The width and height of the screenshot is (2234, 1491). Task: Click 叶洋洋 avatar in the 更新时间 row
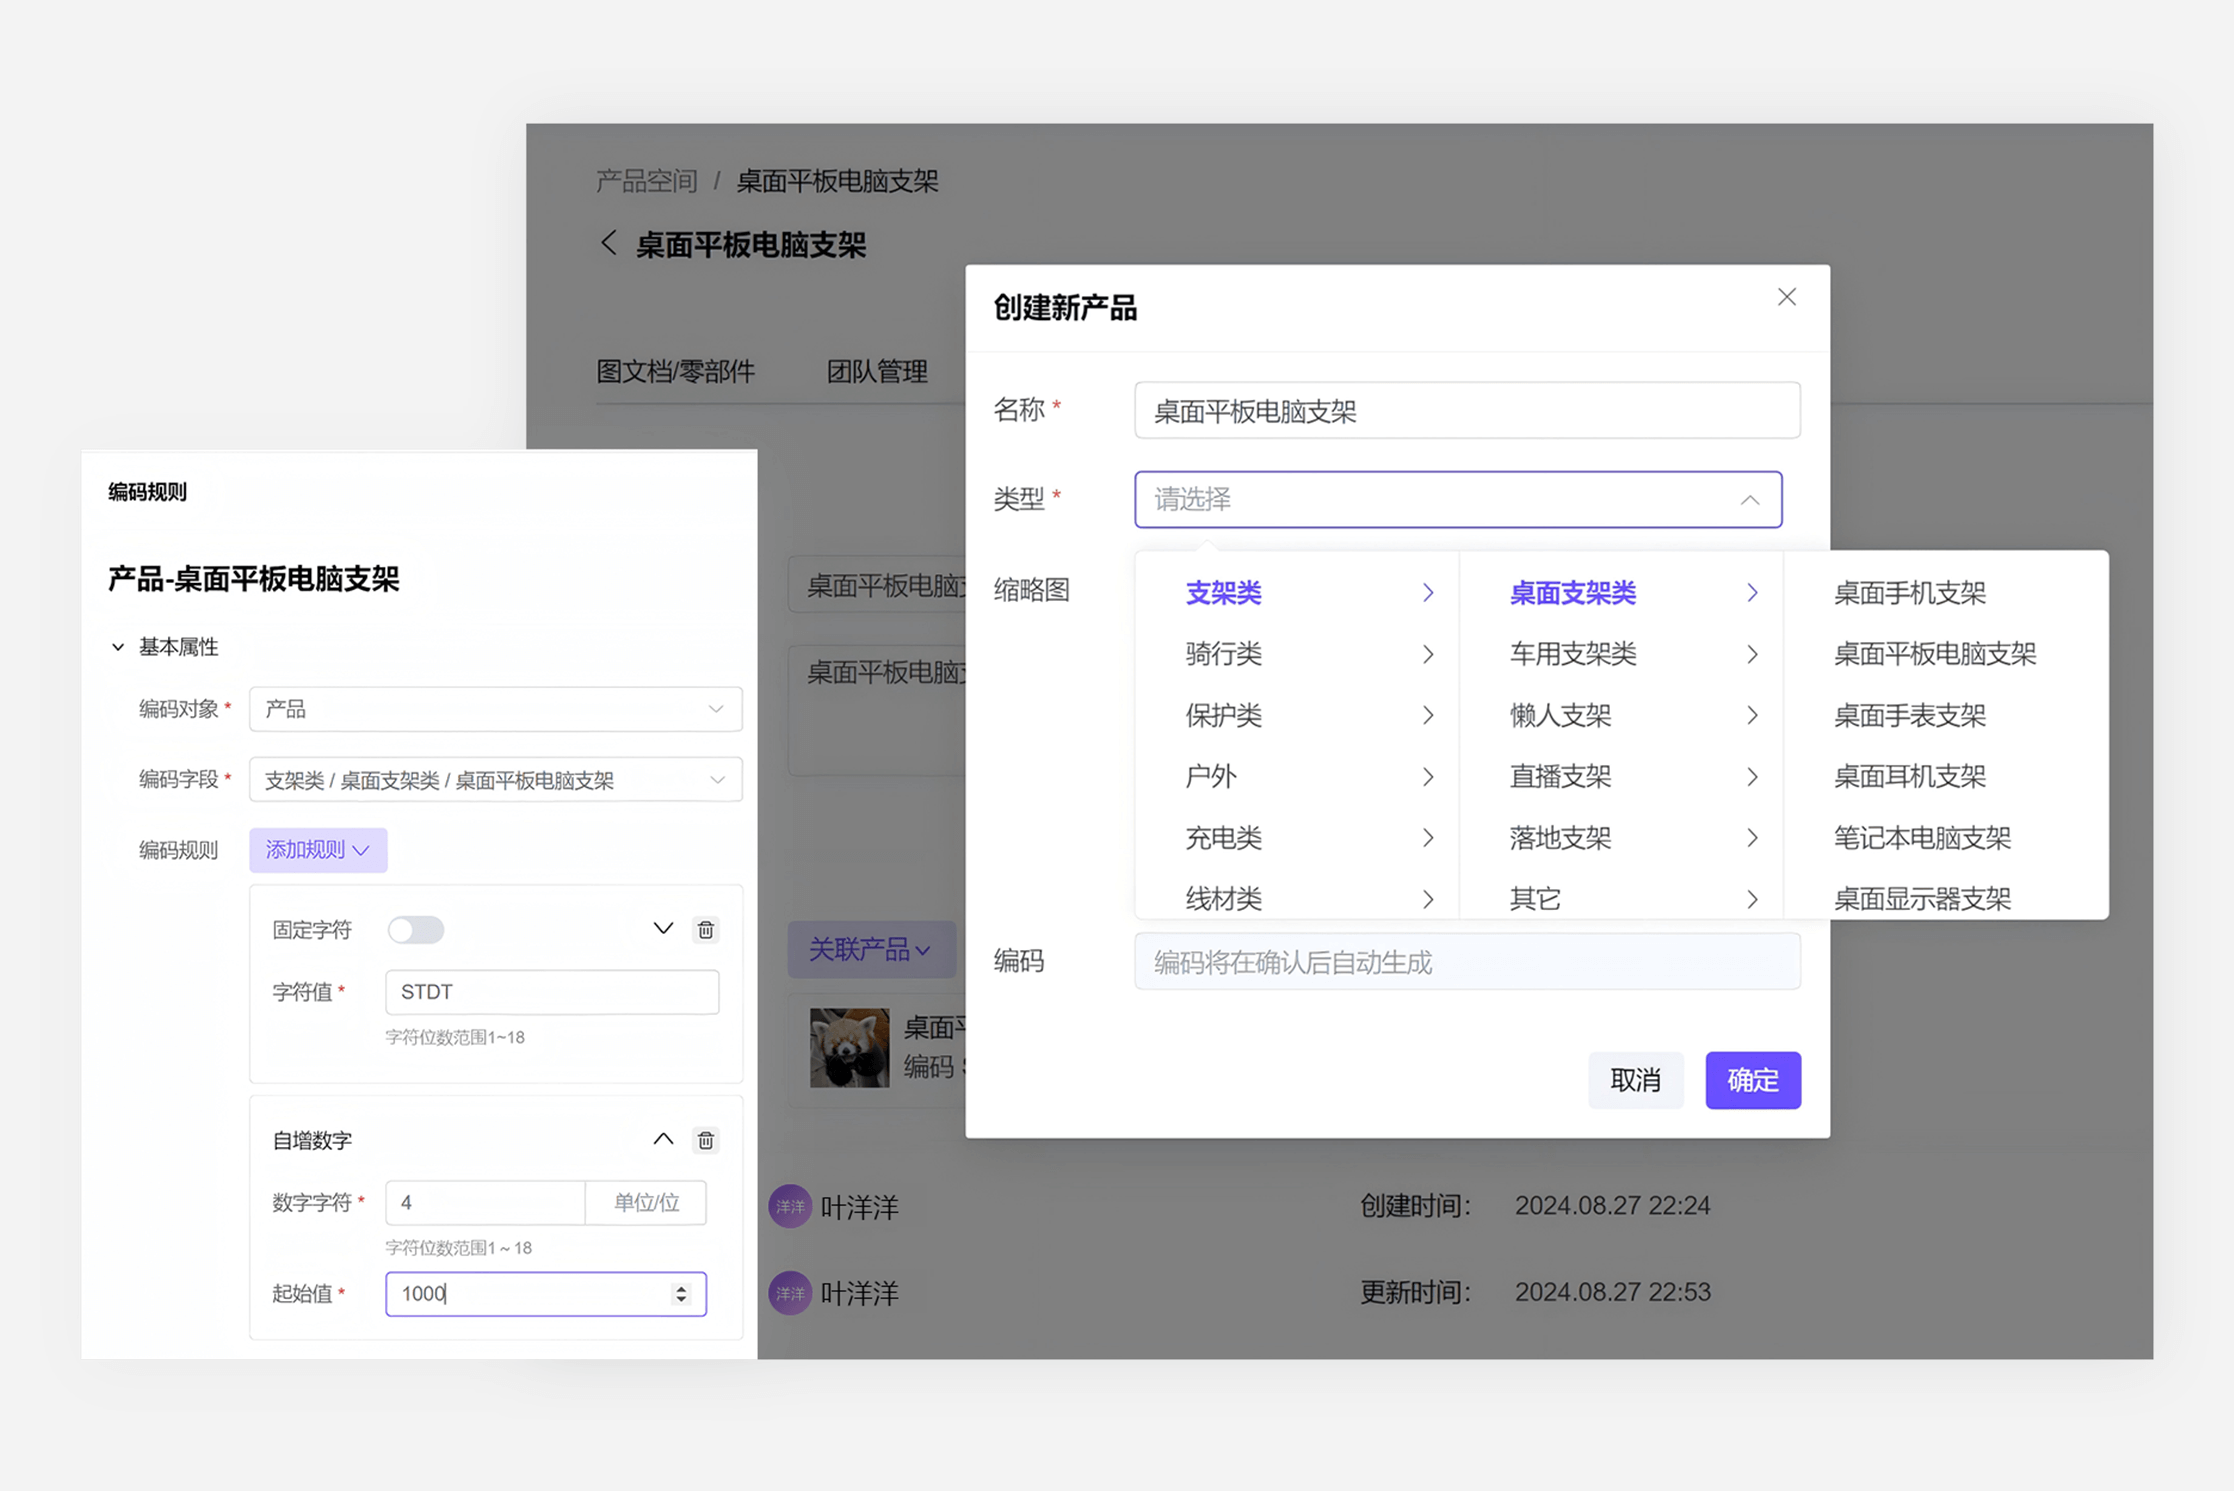[x=789, y=1292]
